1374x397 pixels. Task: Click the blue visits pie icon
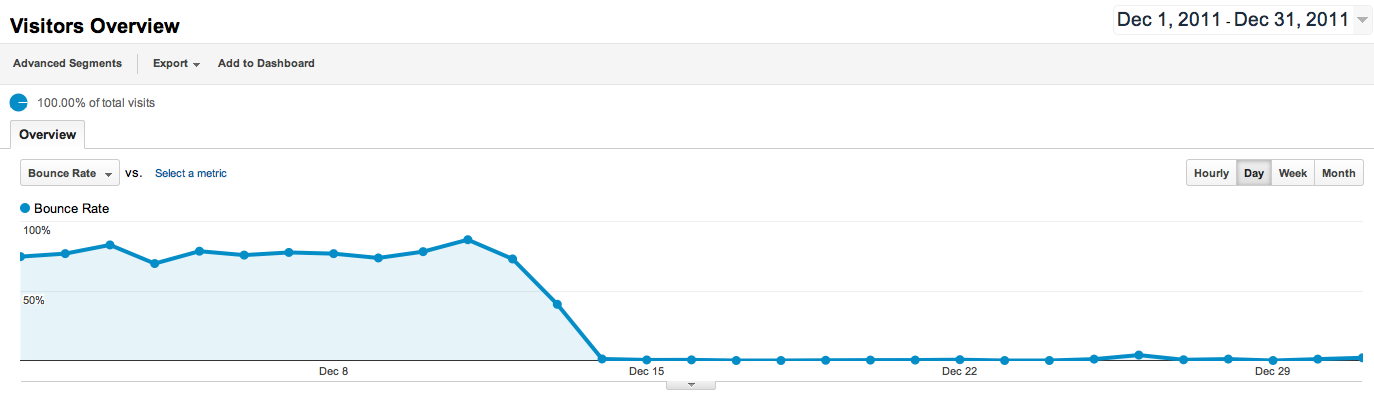(19, 102)
